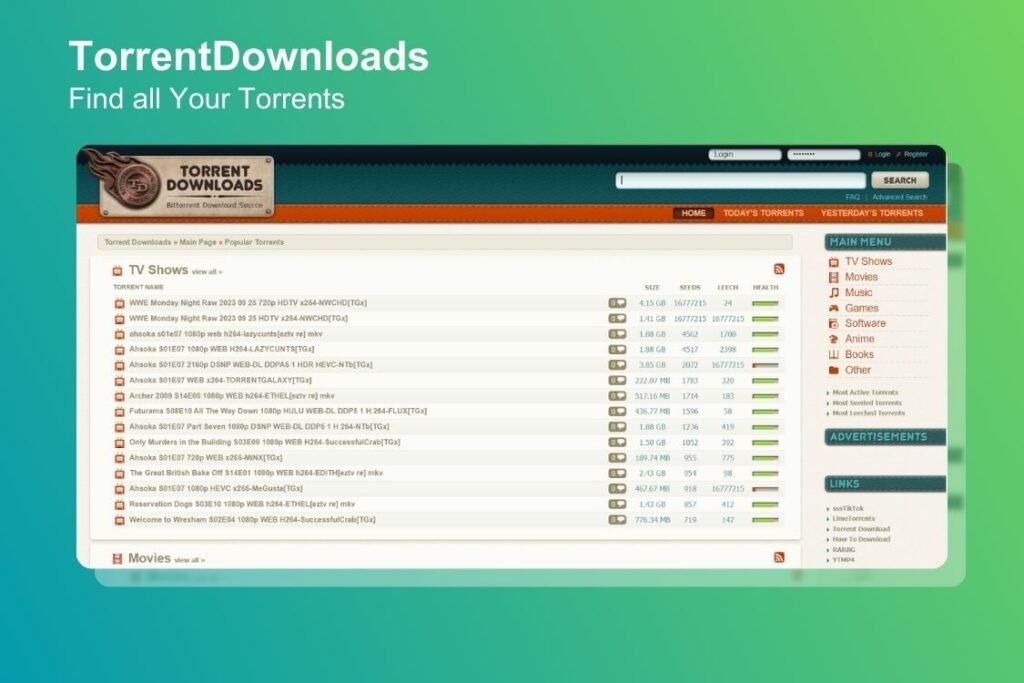The height and width of the screenshot is (683, 1024).
Task: Open comments bubble for Archer 2009 S14E06 torrent
Action: click(617, 396)
